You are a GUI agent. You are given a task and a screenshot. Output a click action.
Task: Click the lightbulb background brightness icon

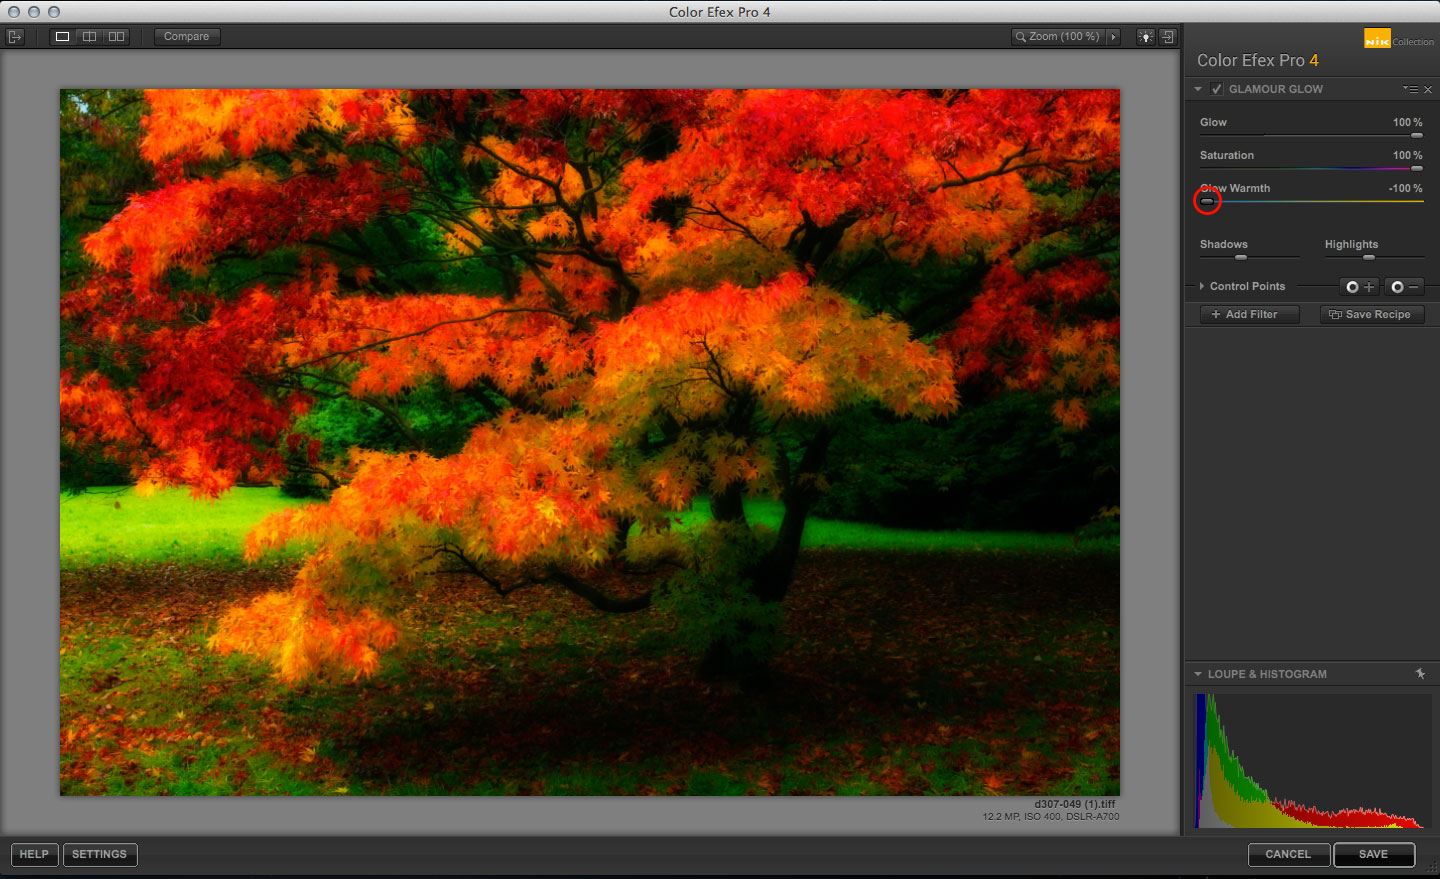click(x=1145, y=36)
